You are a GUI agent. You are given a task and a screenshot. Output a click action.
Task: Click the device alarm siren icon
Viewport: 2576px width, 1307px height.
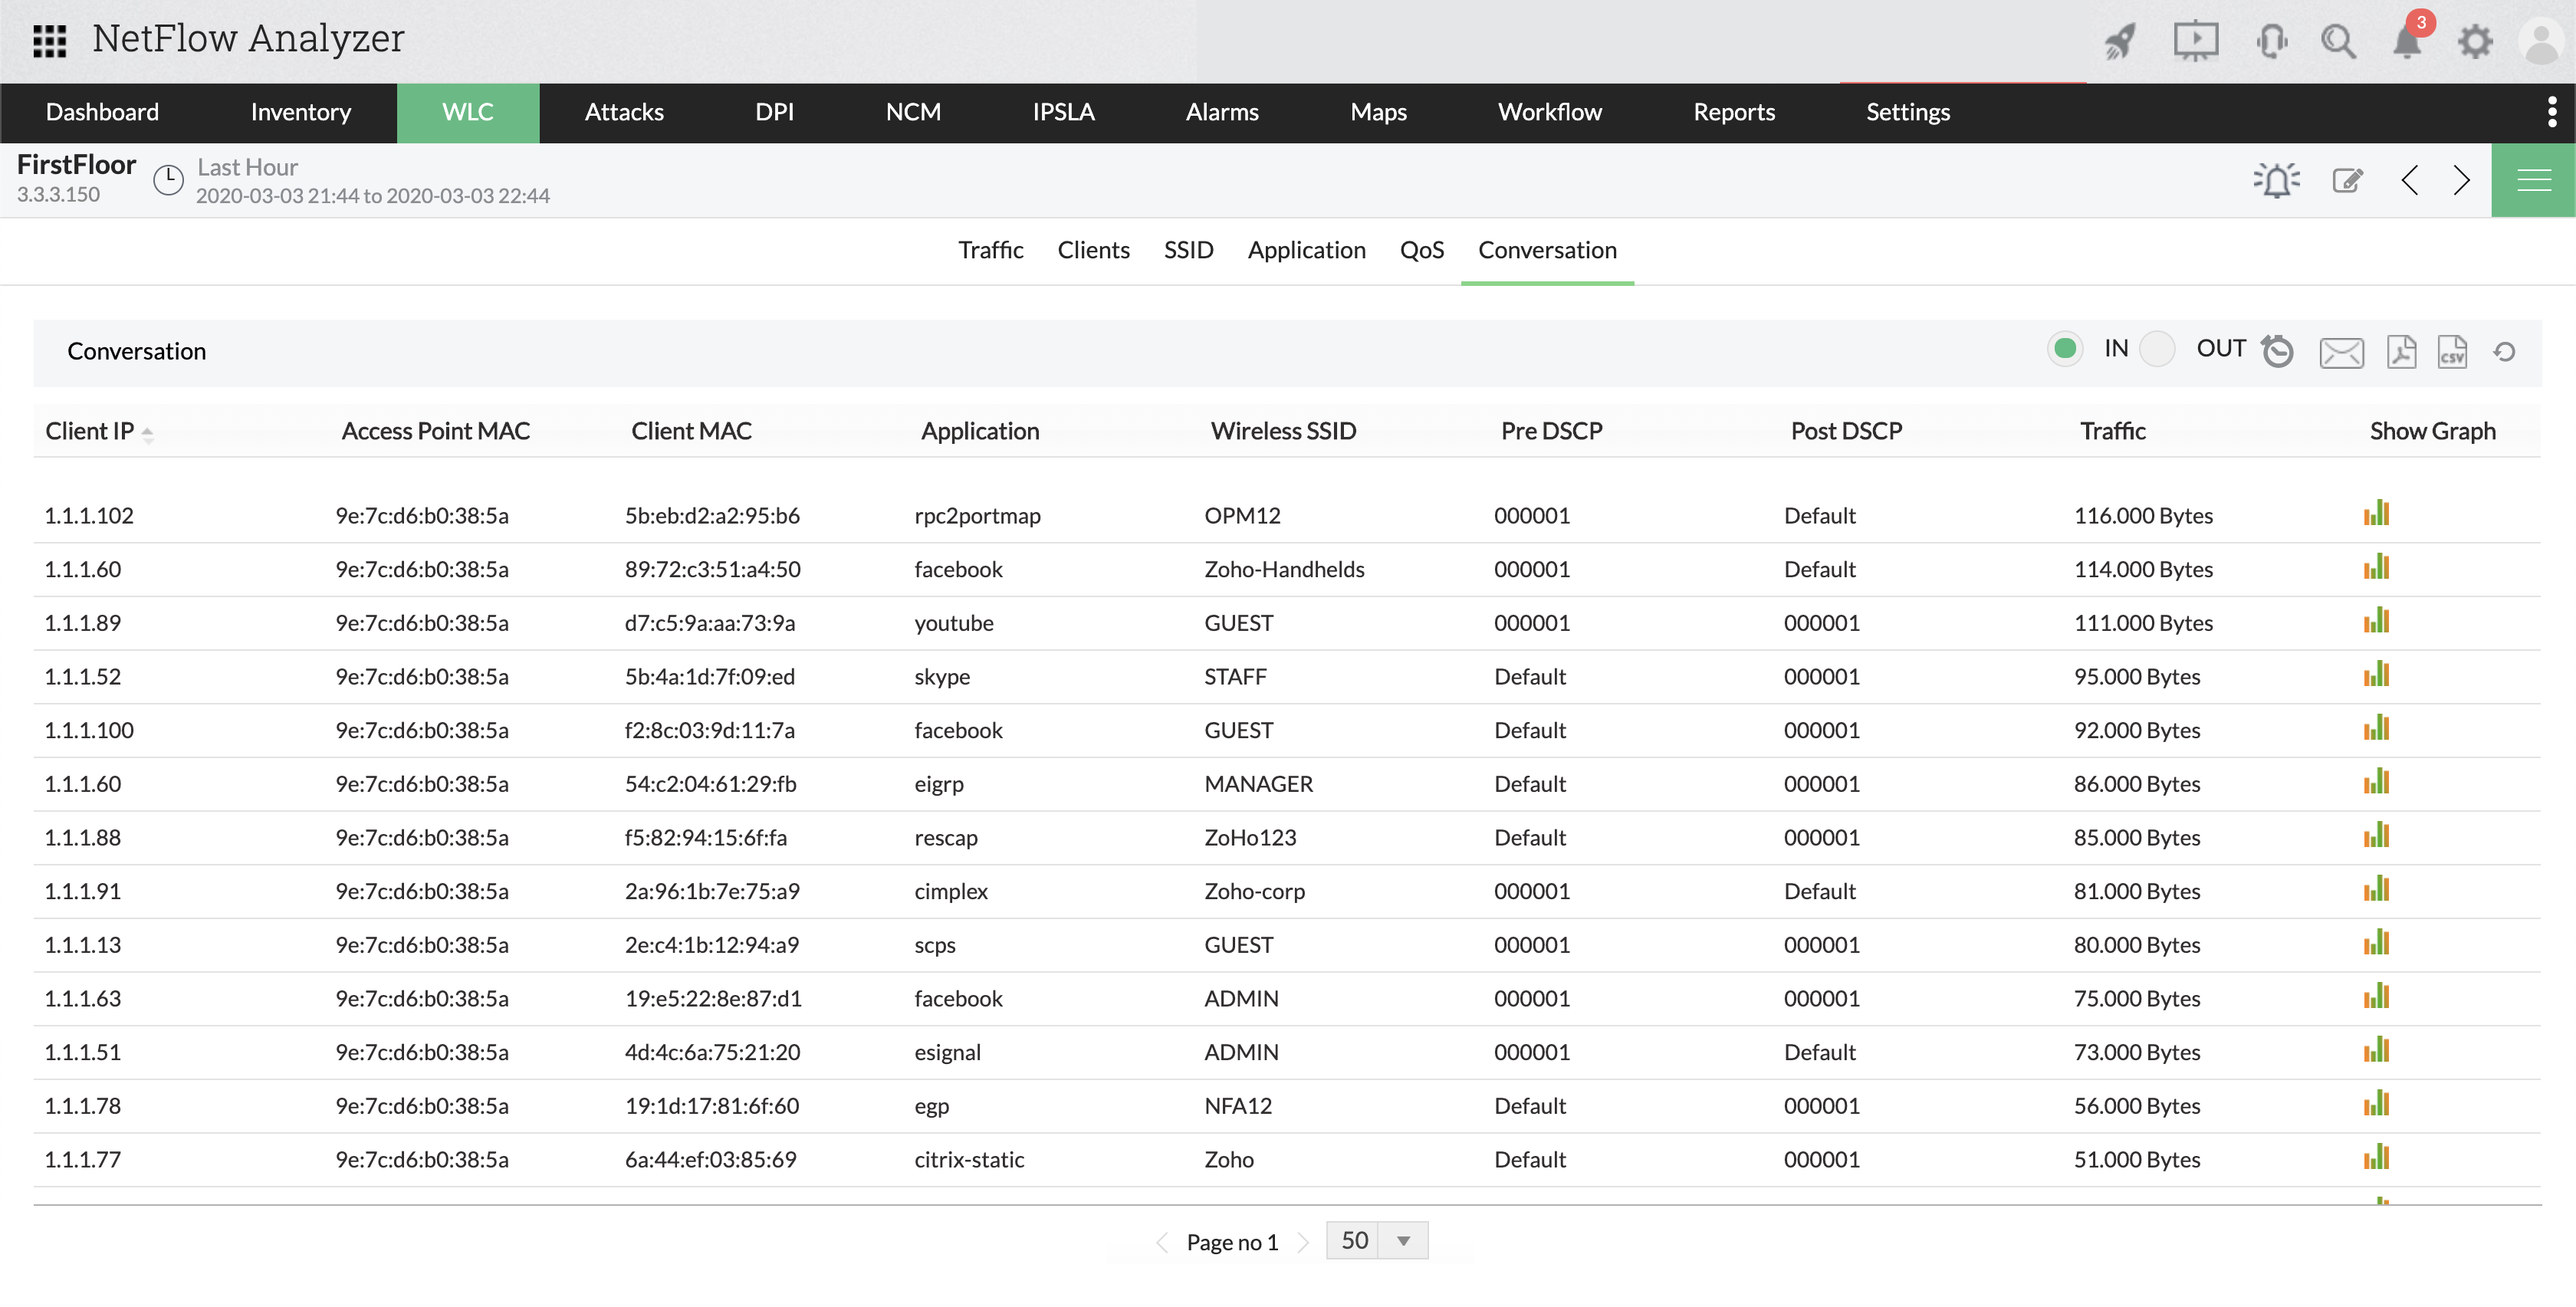[2276, 180]
